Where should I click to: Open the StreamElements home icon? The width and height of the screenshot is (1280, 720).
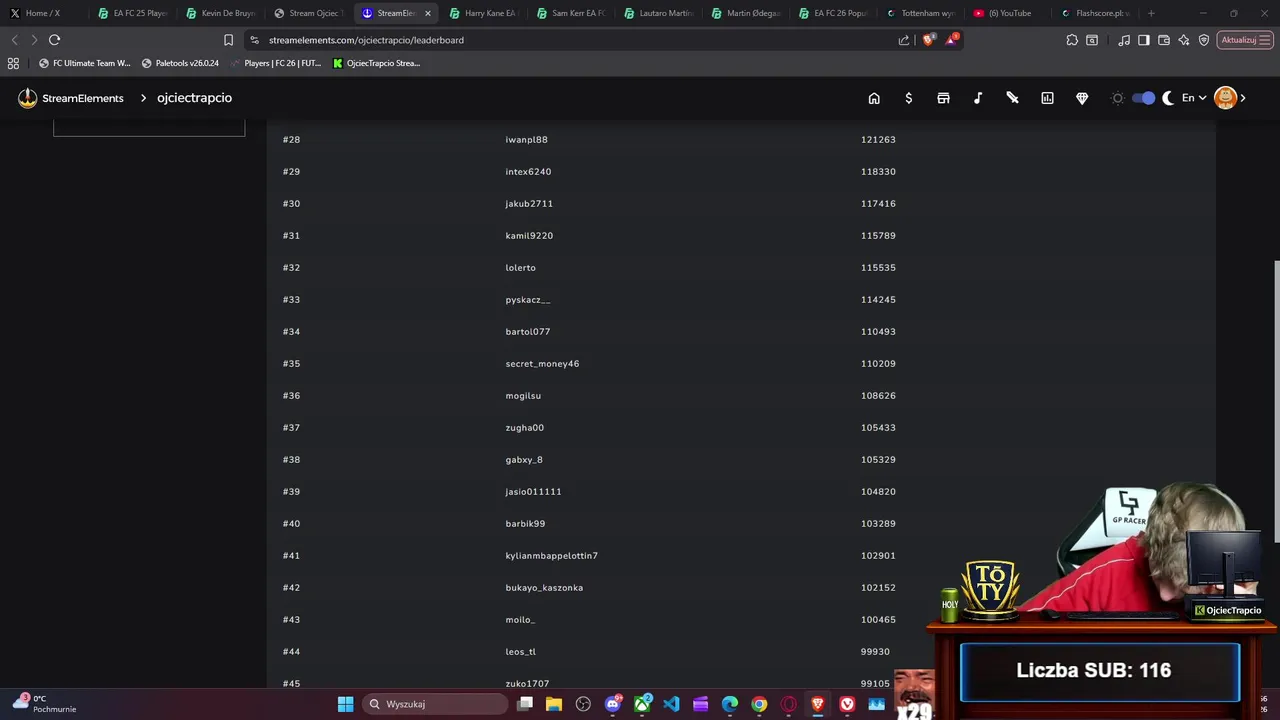(x=874, y=98)
